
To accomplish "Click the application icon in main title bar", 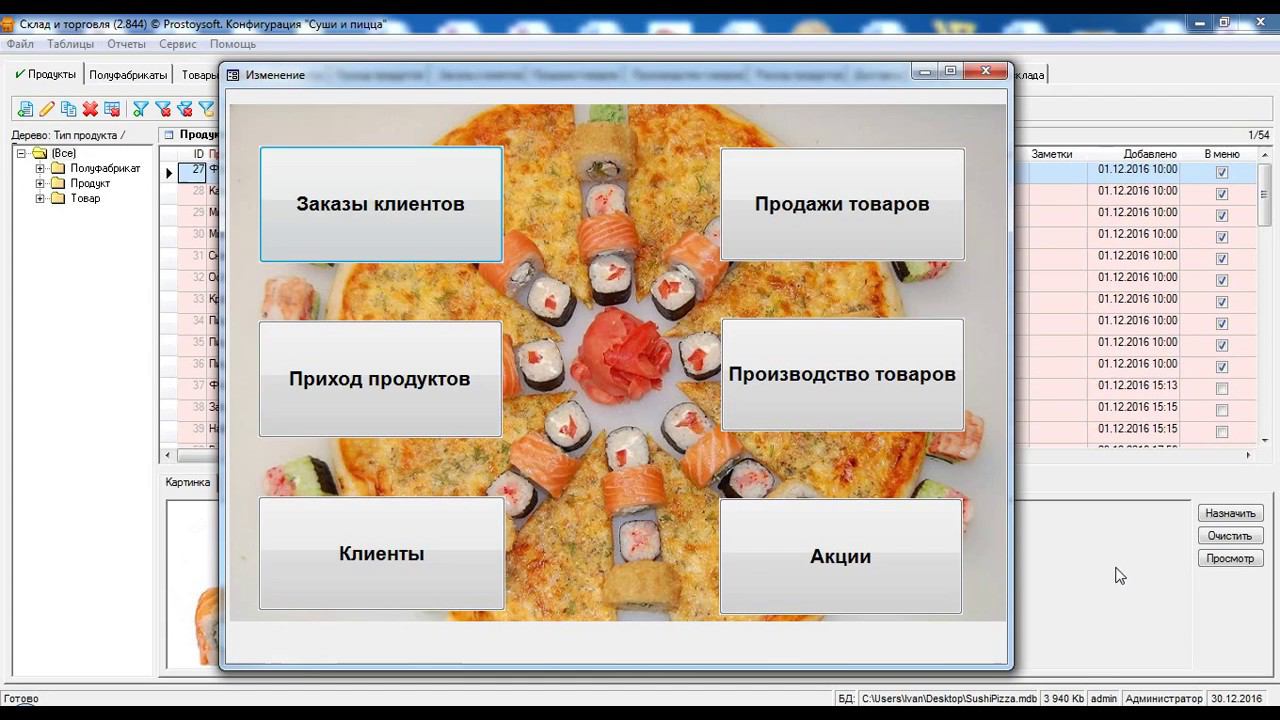I will (8, 24).
